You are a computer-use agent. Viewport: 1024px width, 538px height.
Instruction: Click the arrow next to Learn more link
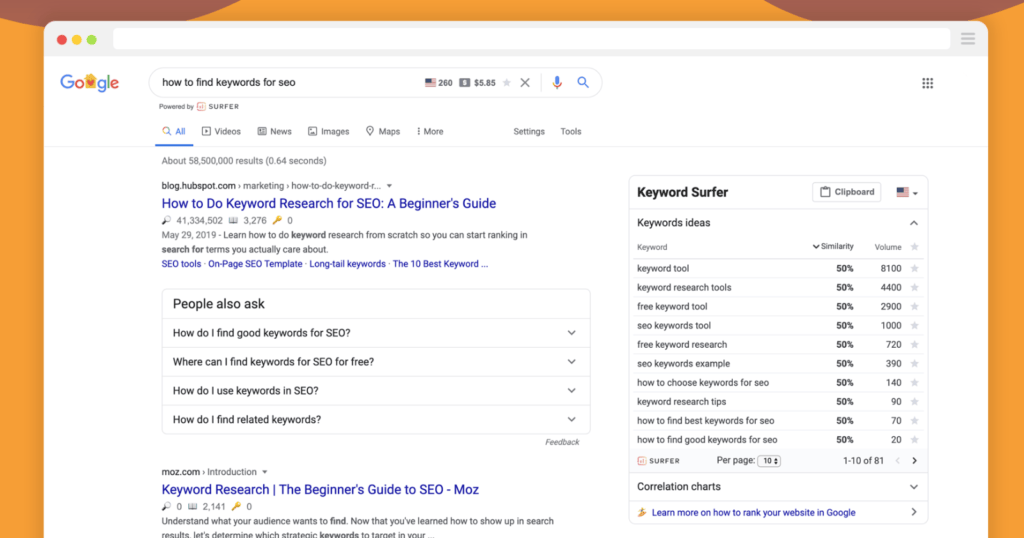tap(914, 513)
